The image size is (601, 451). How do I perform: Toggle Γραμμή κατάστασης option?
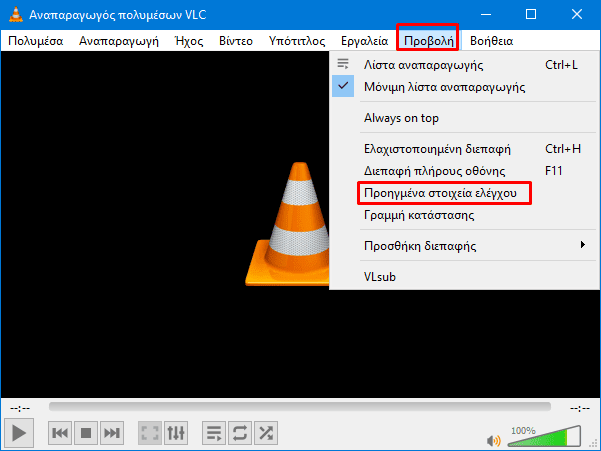pyautogui.click(x=465, y=215)
